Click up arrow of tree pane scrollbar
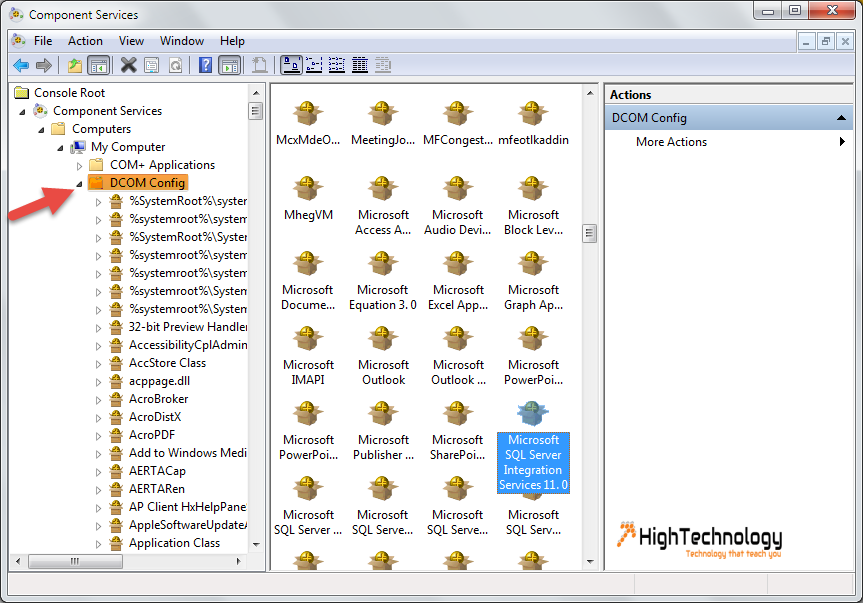This screenshot has height=603, width=863. point(256,92)
